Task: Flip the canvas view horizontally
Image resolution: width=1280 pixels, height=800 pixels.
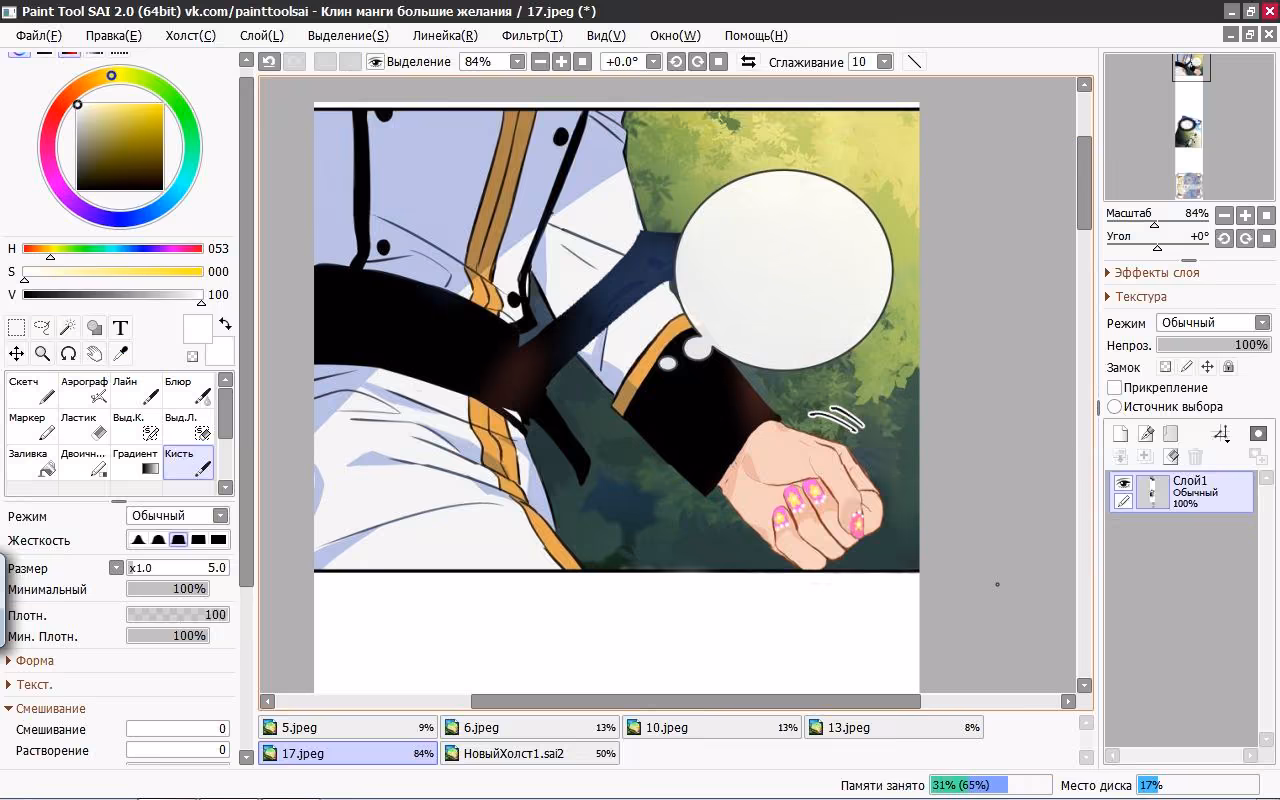Action: (748, 62)
